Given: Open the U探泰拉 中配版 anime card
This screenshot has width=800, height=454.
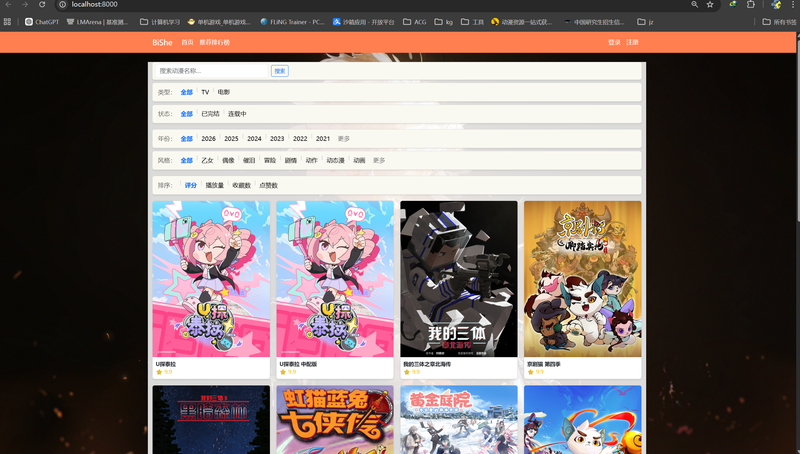Looking at the screenshot, I should 335,289.
